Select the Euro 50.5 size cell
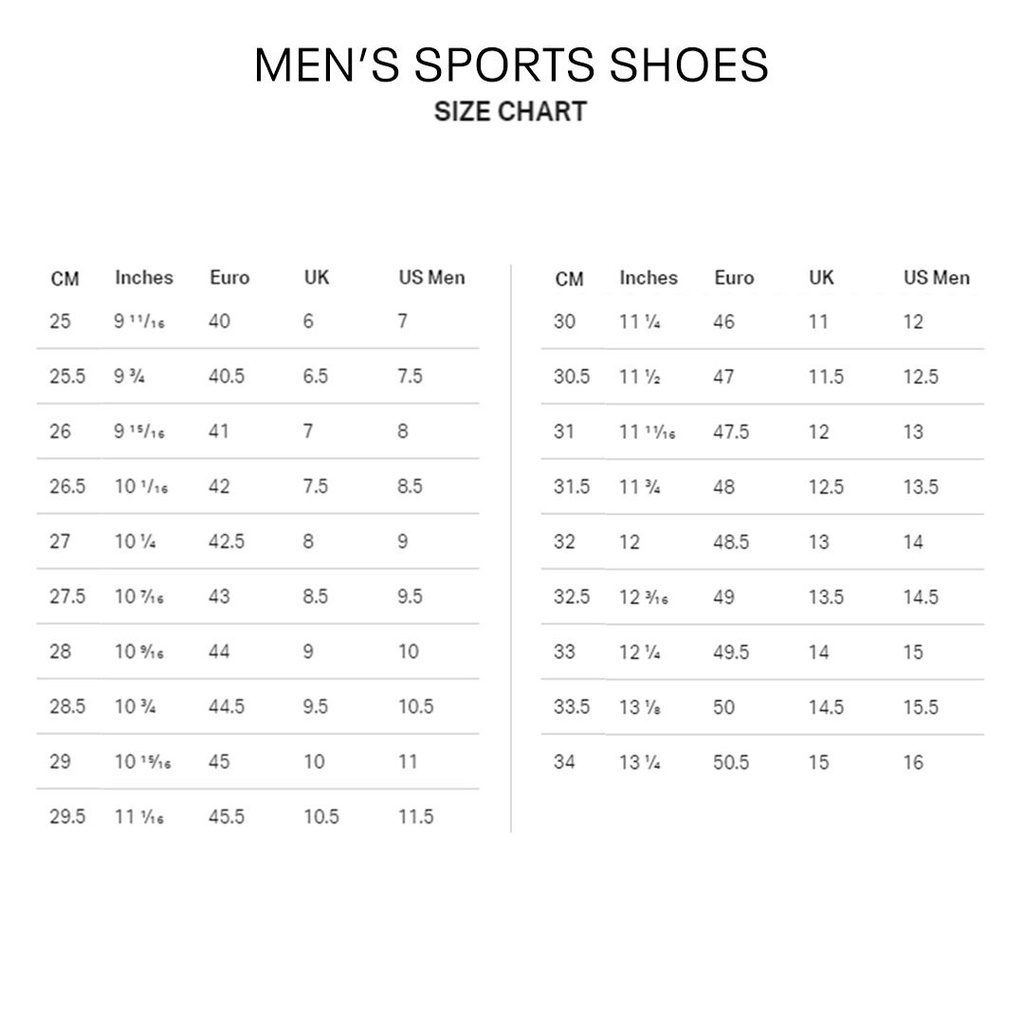Viewport: 1024px width, 1024px height. (x=731, y=762)
